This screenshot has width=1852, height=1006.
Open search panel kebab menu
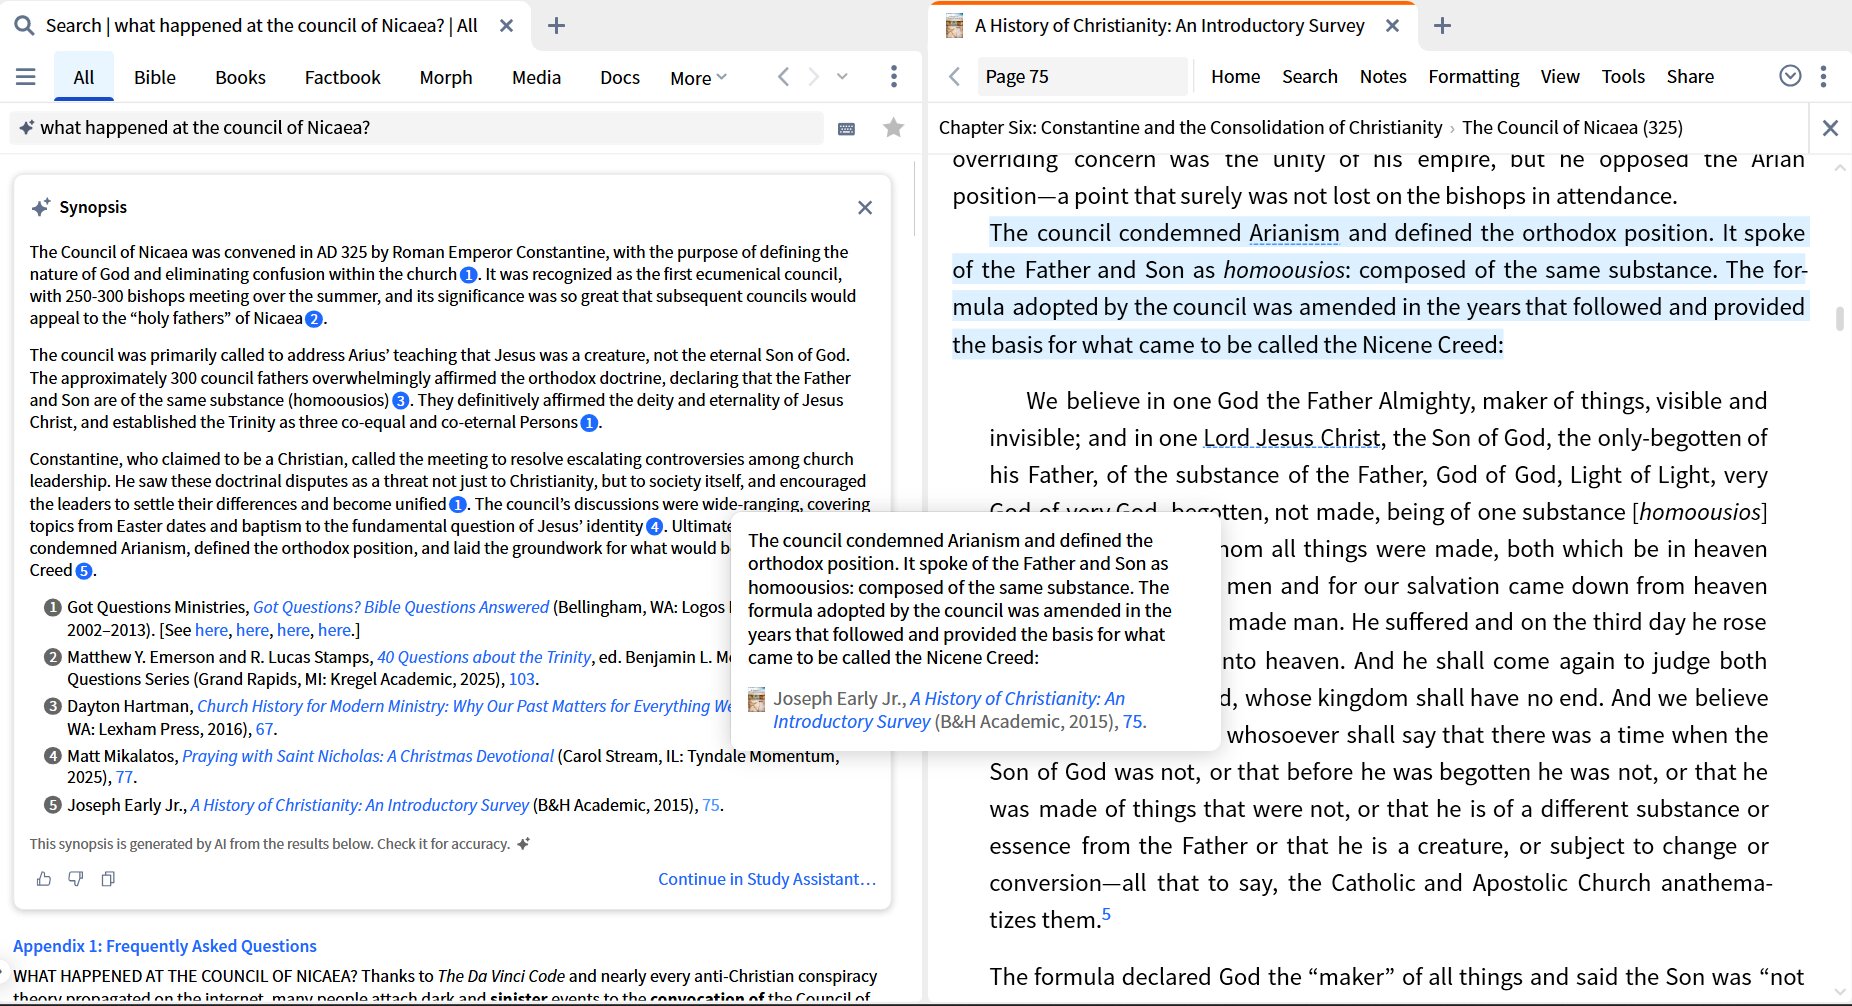click(x=894, y=77)
